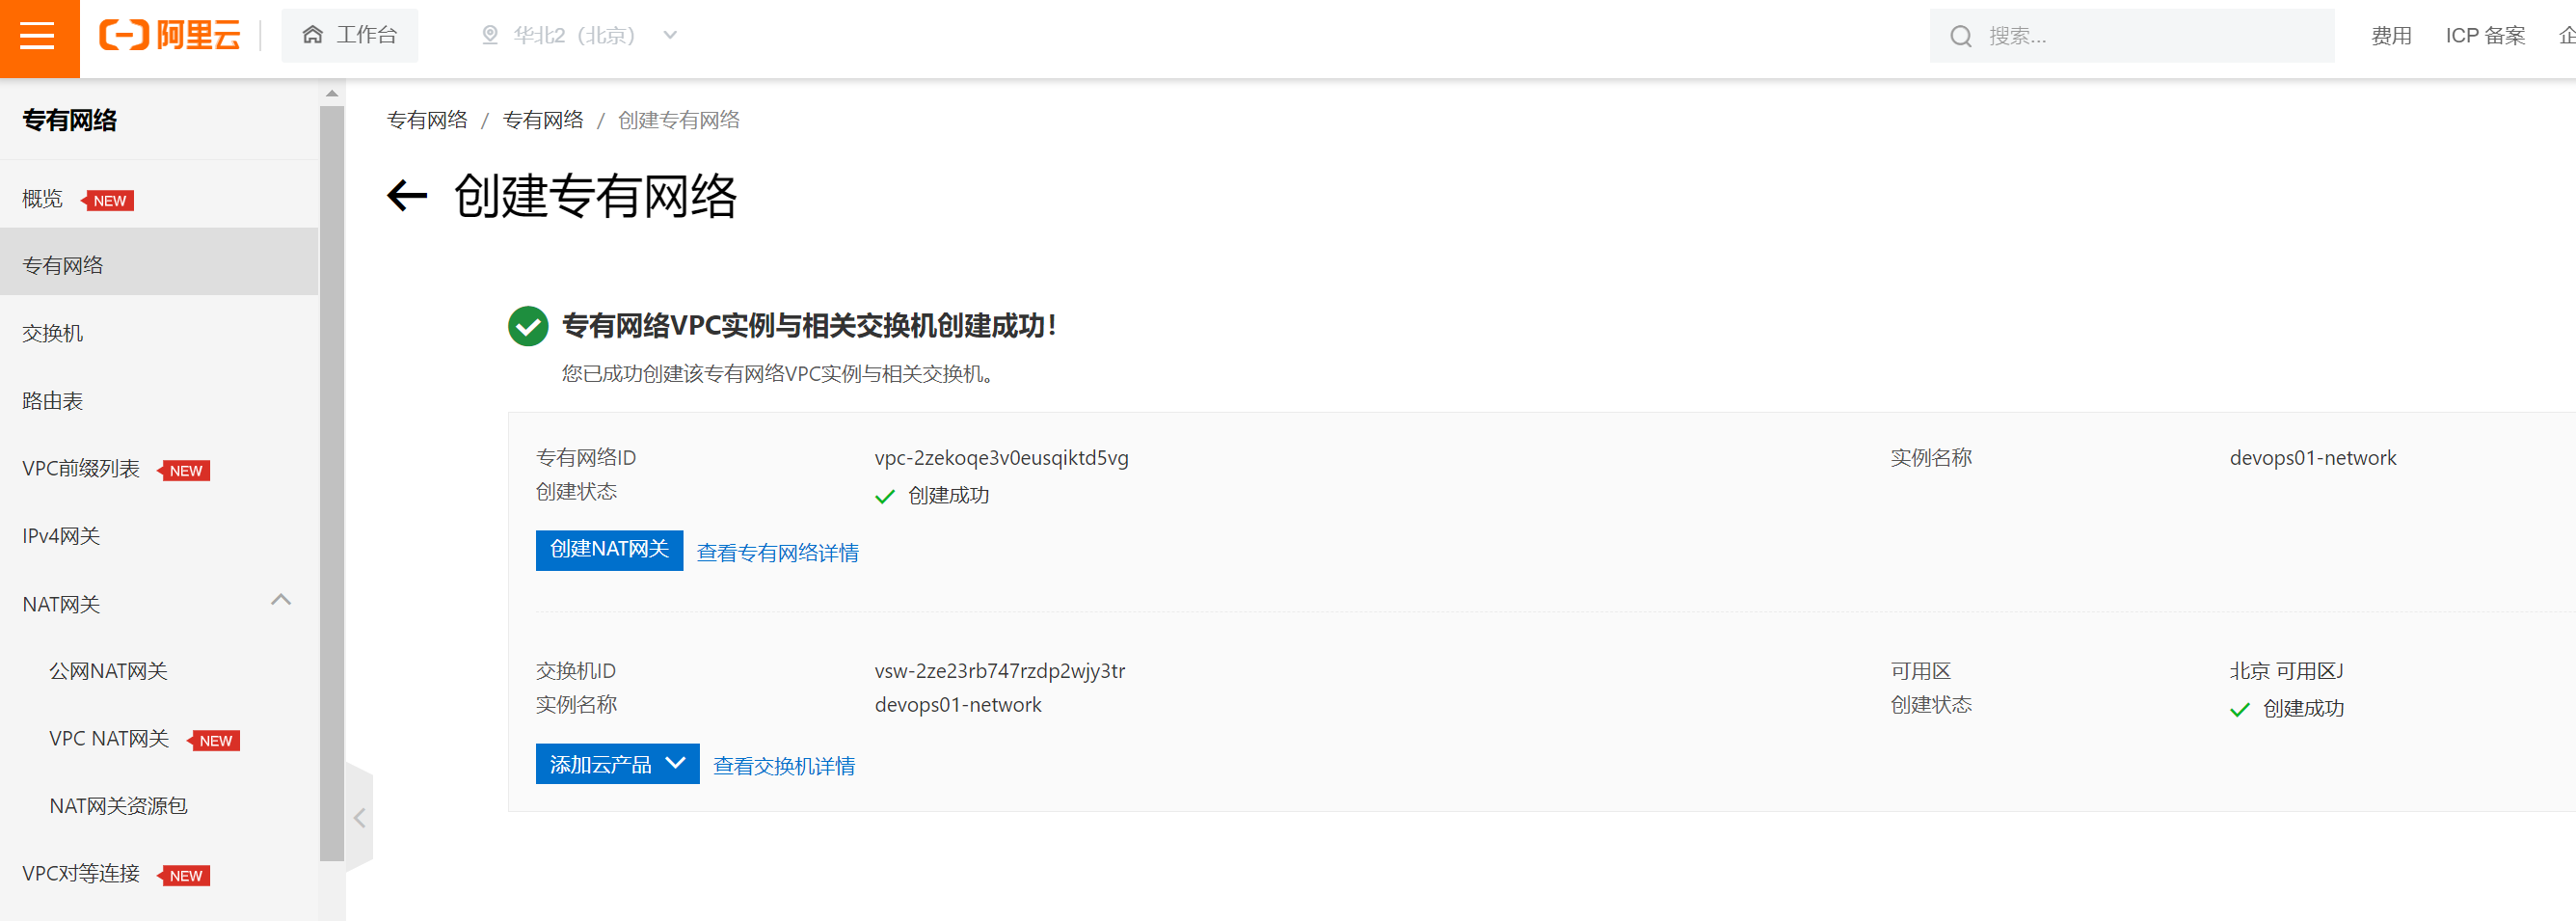Click the home icon in workbench button
The image size is (2576, 921).
coord(312,35)
